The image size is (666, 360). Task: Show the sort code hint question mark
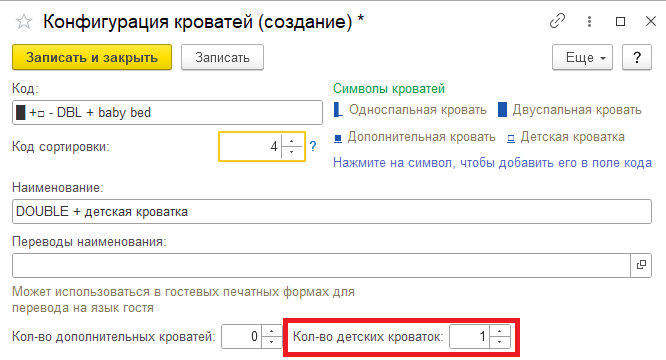click(313, 146)
